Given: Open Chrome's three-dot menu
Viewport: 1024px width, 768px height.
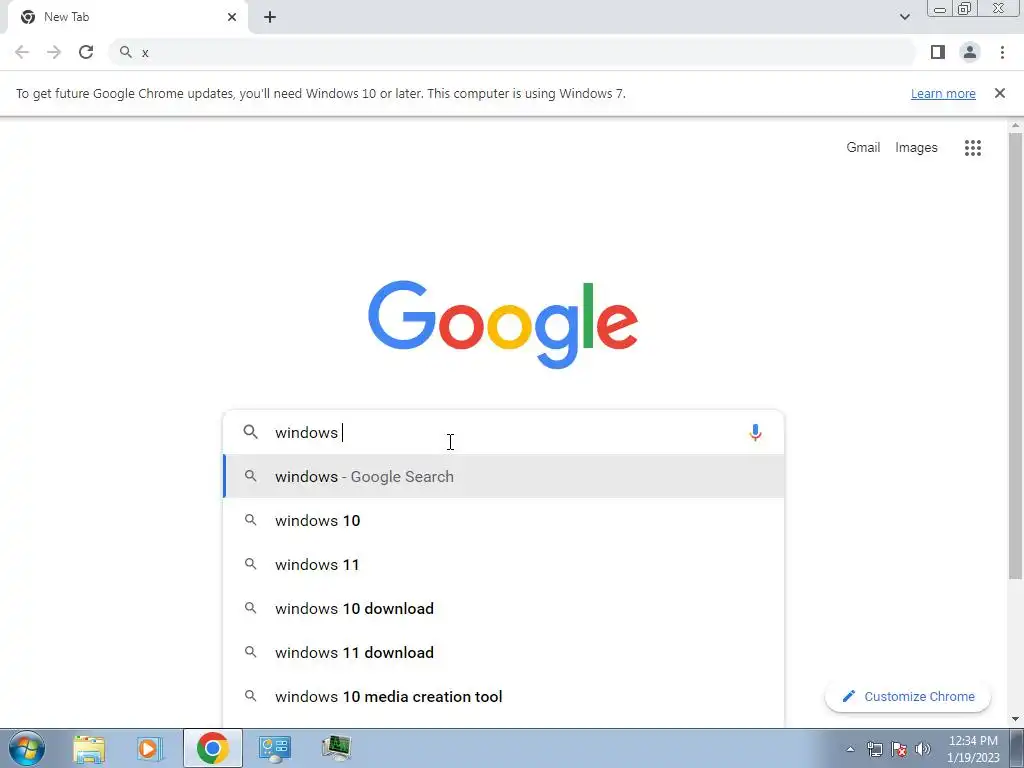Looking at the screenshot, I should [x=1002, y=52].
